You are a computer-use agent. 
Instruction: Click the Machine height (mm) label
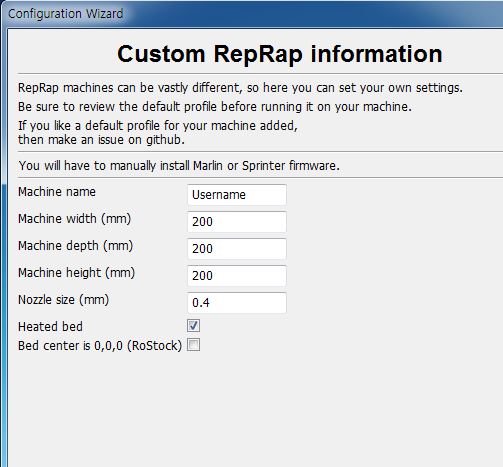77,273
